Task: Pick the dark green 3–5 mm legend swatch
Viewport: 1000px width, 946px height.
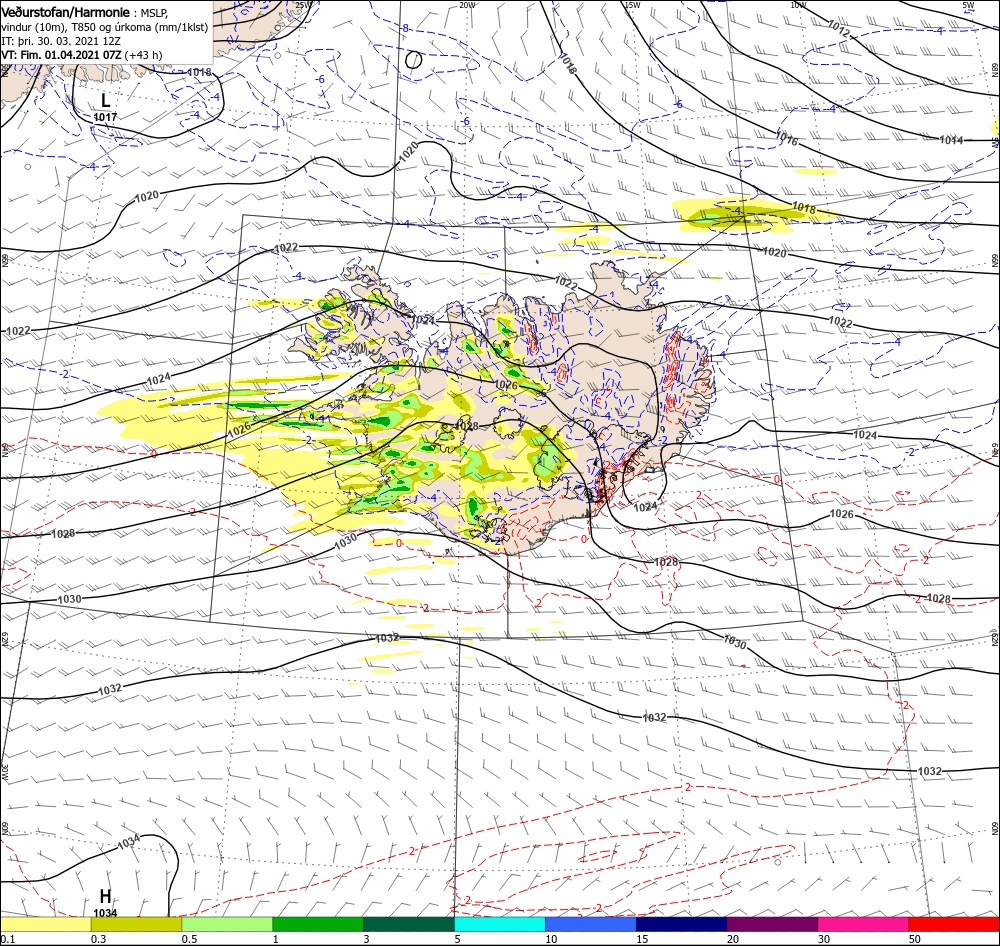Action: 409,924
